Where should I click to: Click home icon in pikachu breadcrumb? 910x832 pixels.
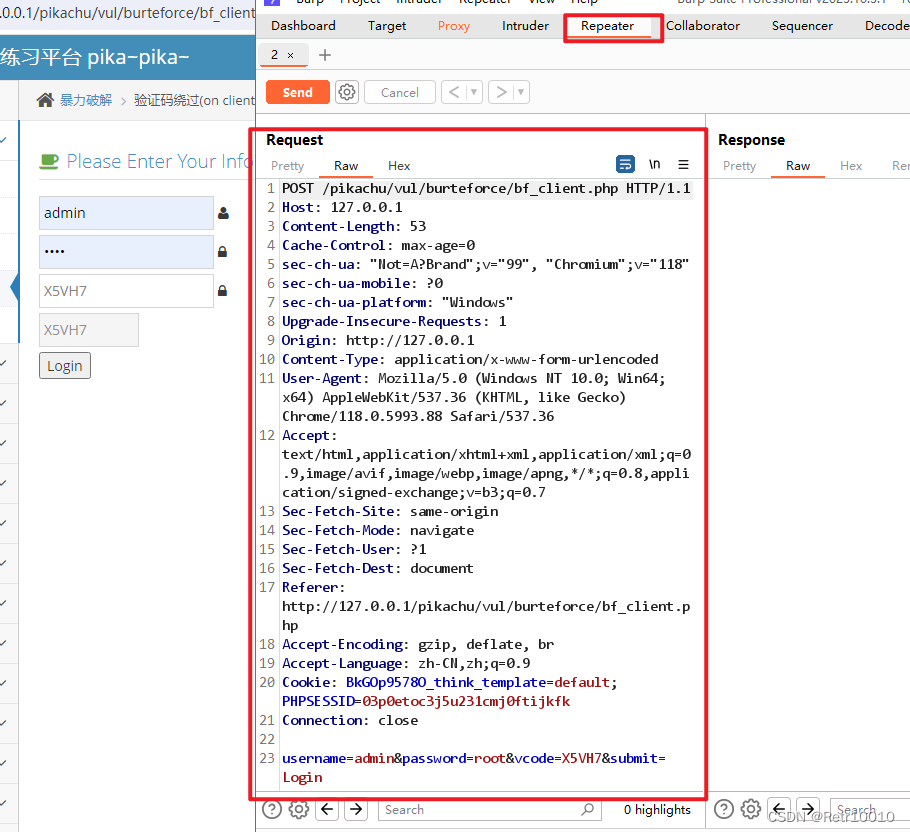pos(45,100)
